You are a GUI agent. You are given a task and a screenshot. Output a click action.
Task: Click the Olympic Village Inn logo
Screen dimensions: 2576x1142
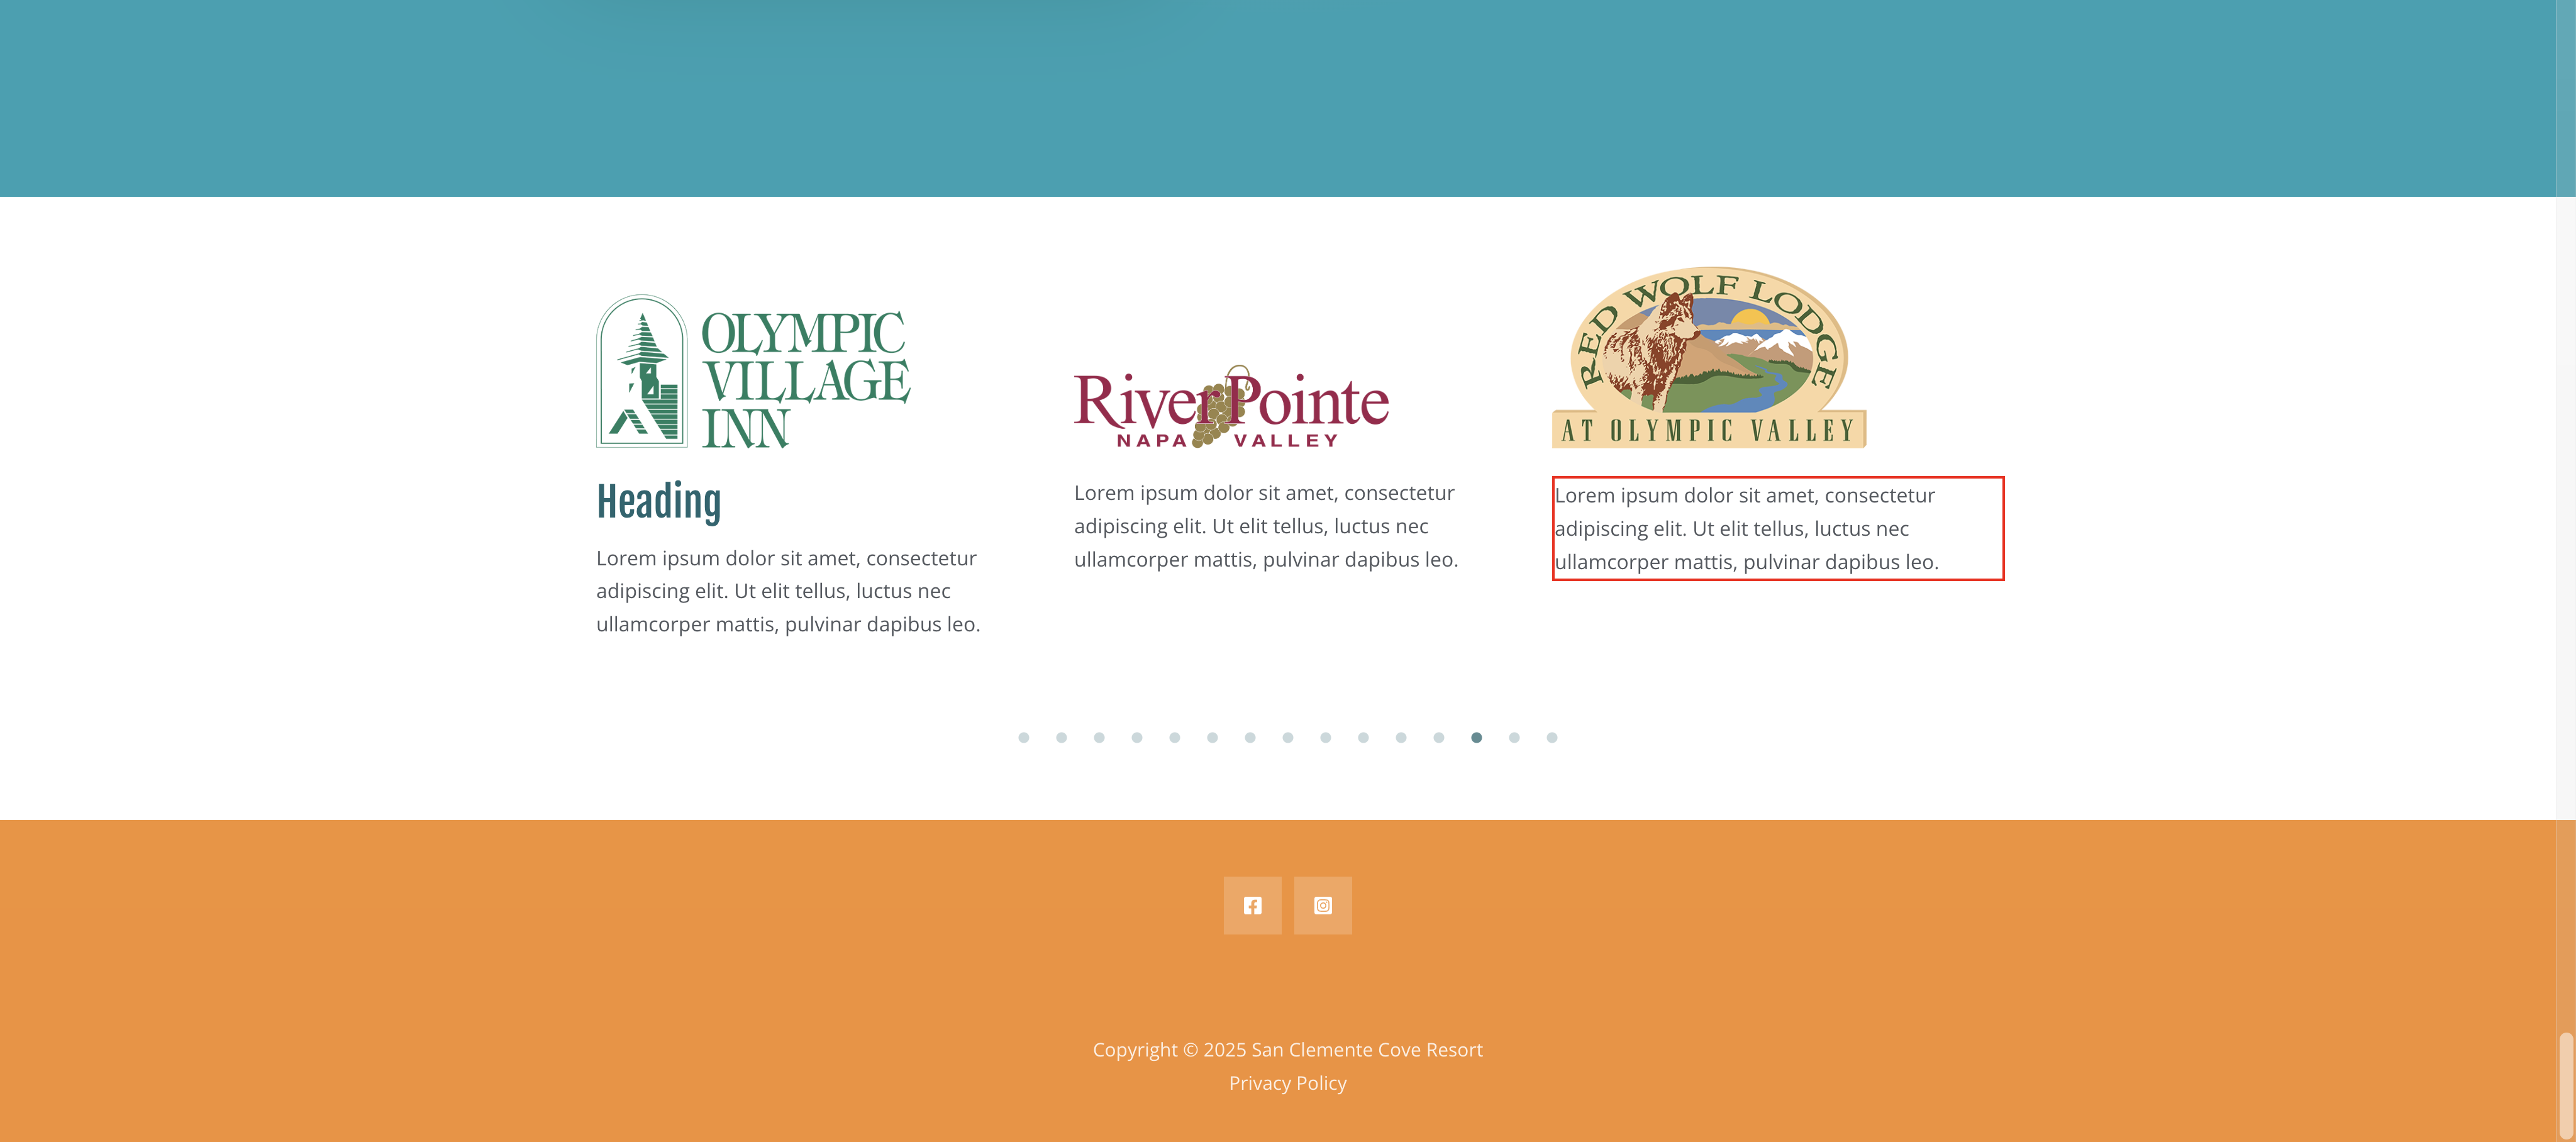pos(753,371)
